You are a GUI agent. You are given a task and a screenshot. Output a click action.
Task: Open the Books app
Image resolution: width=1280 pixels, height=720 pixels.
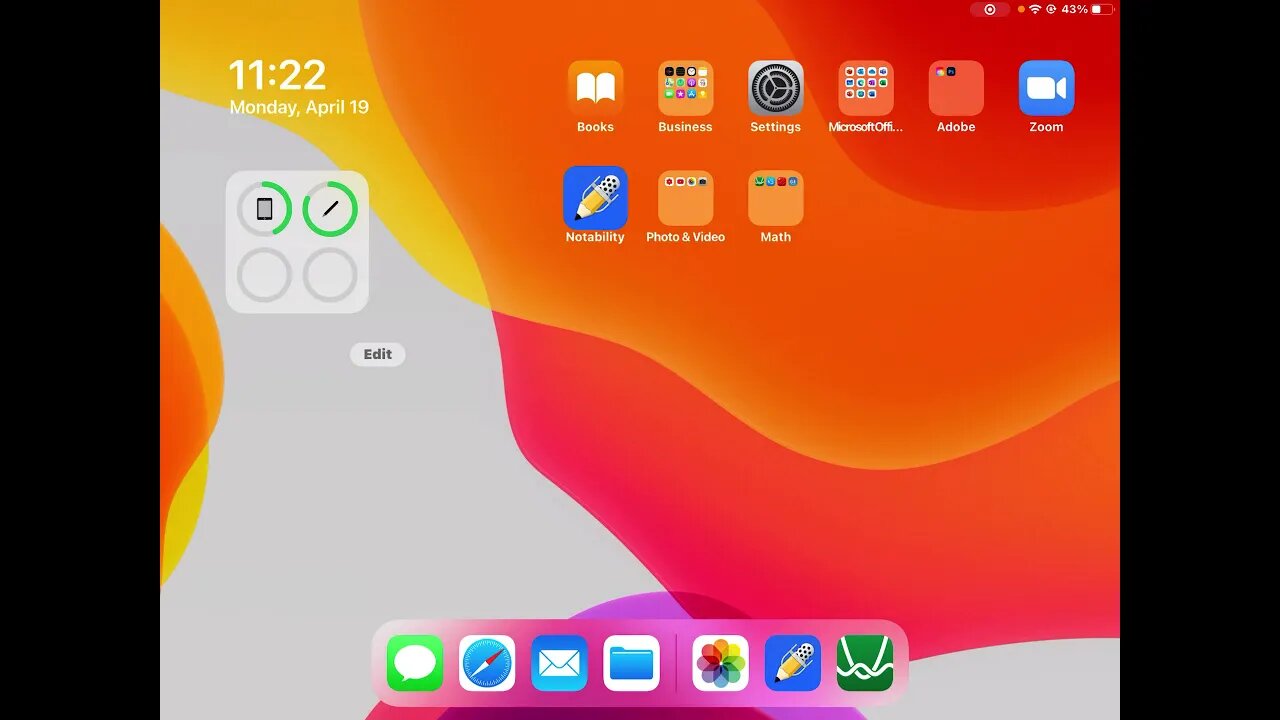click(595, 88)
